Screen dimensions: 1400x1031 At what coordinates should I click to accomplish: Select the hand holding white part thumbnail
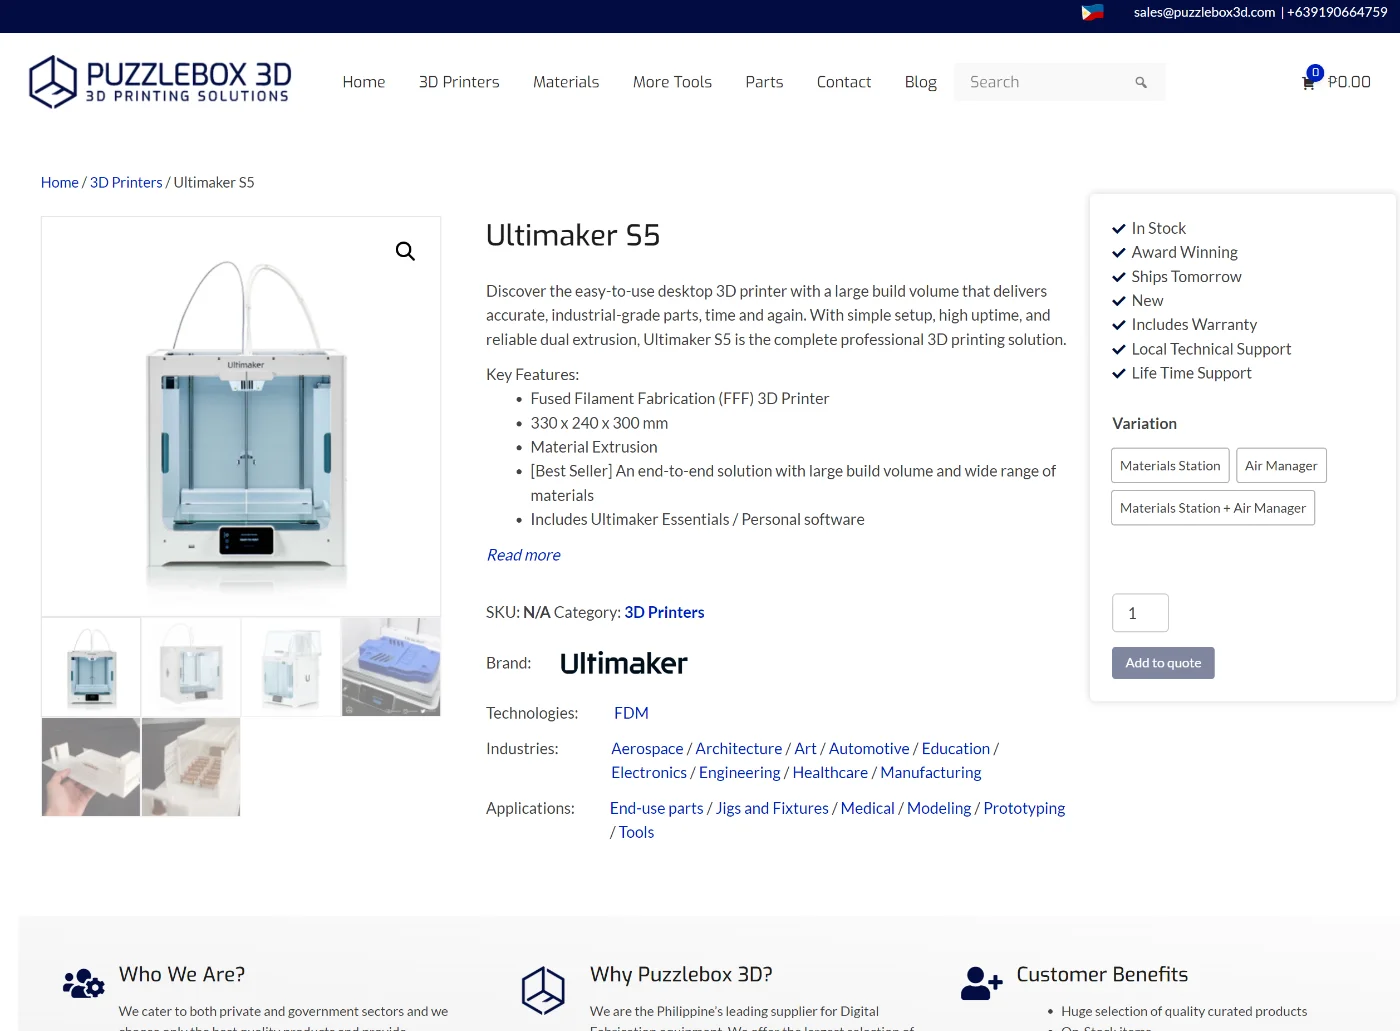[x=91, y=766]
